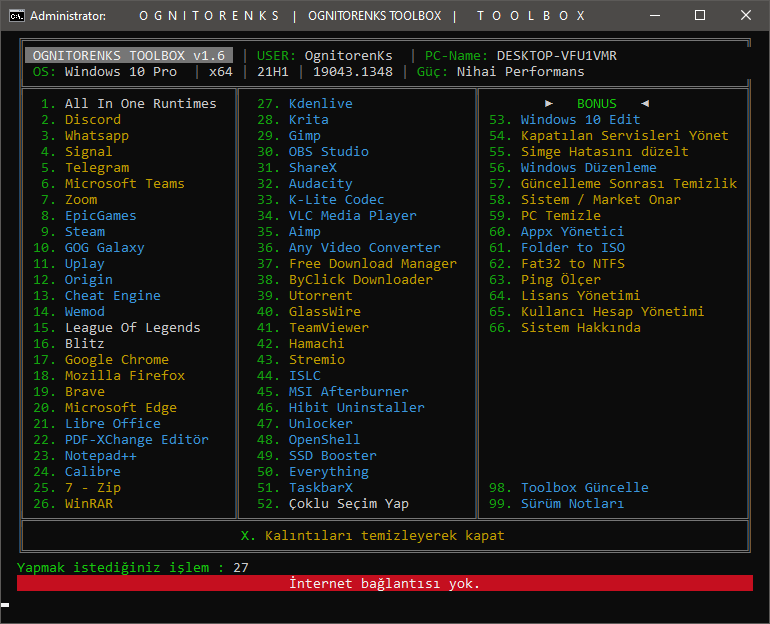Image resolution: width=770 pixels, height=624 pixels.
Task: Select the ShareX item
Action: tap(313, 168)
